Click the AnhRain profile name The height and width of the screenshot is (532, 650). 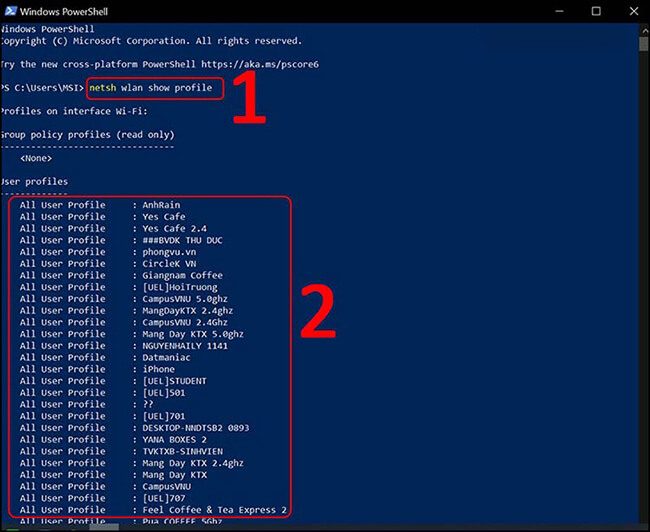[161, 205]
